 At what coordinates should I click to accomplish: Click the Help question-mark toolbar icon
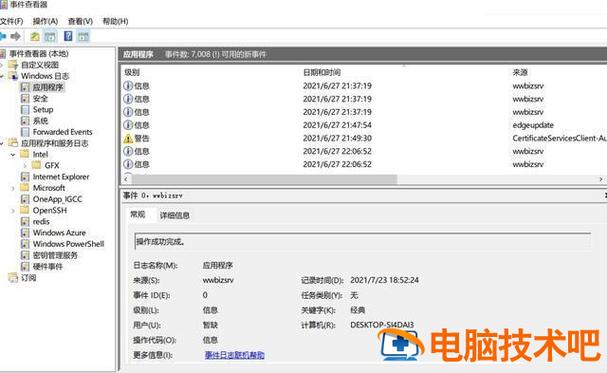point(68,36)
